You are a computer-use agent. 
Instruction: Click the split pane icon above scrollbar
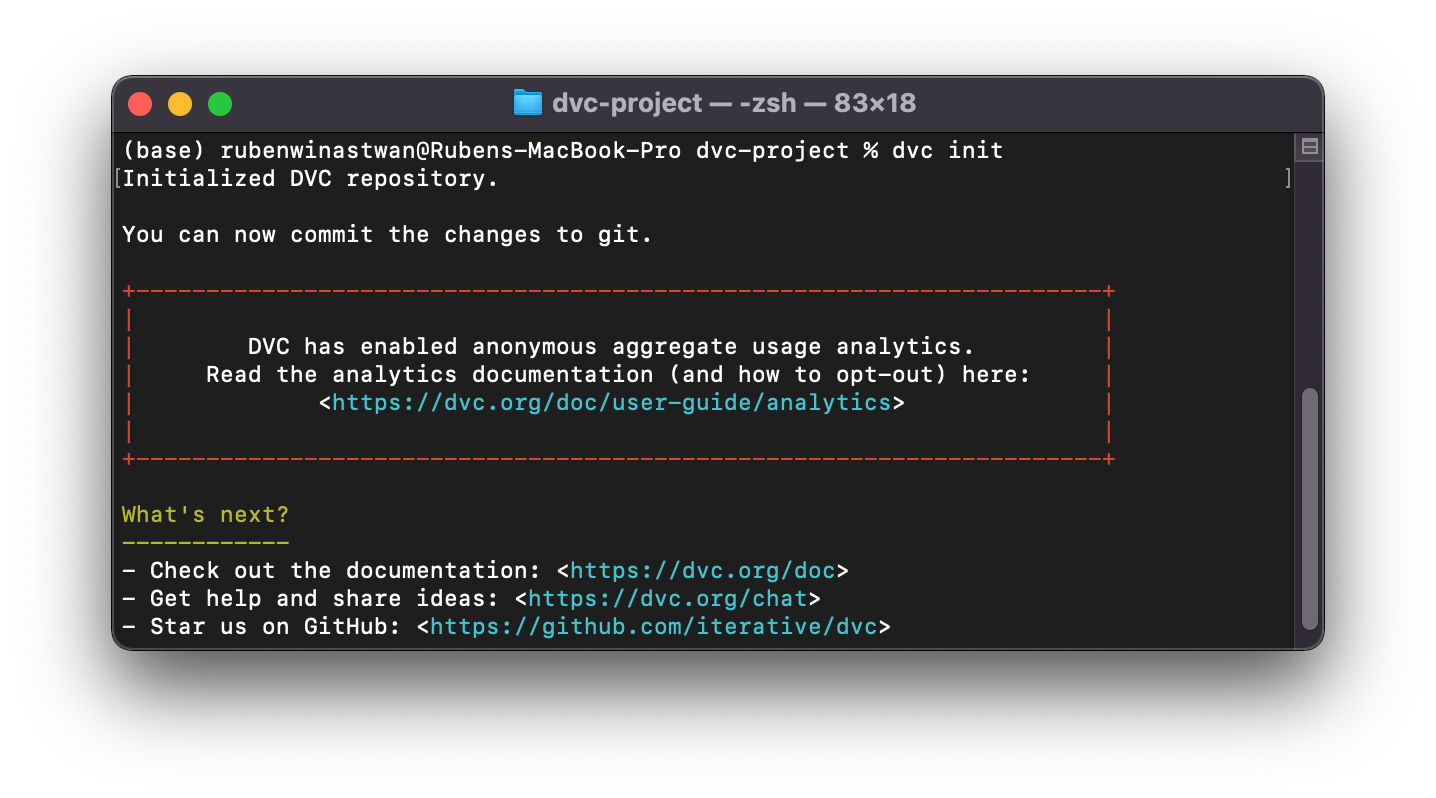pyautogui.click(x=1309, y=148)
